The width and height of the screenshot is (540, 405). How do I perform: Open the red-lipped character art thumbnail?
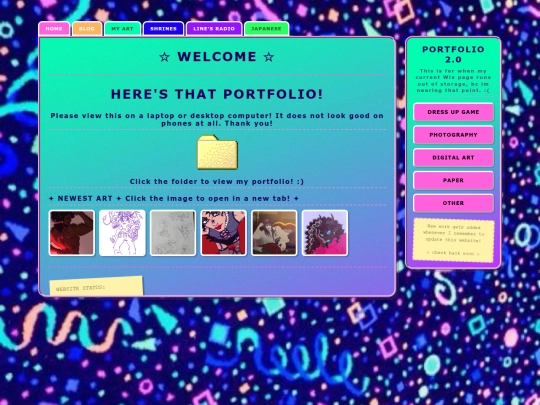[x=224, y=233]
